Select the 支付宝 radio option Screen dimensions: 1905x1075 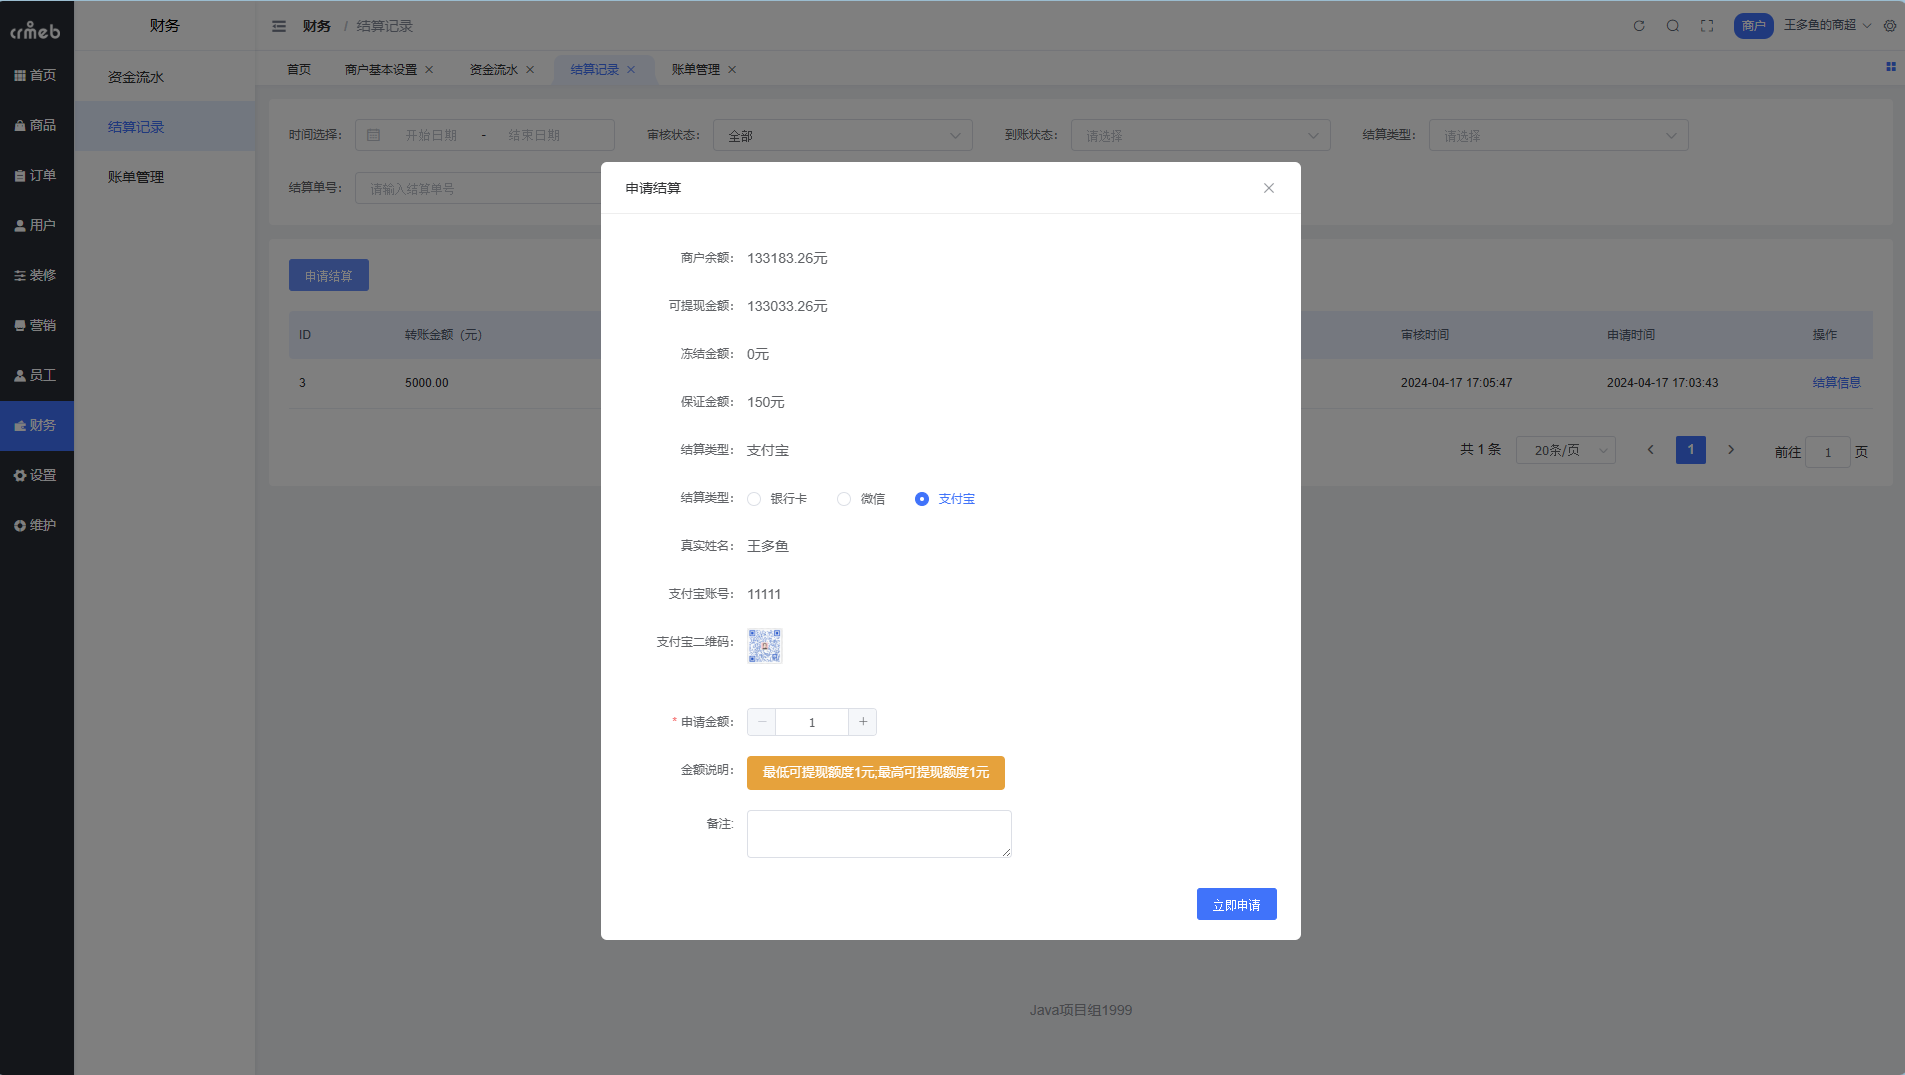click(x=922, y=499)
